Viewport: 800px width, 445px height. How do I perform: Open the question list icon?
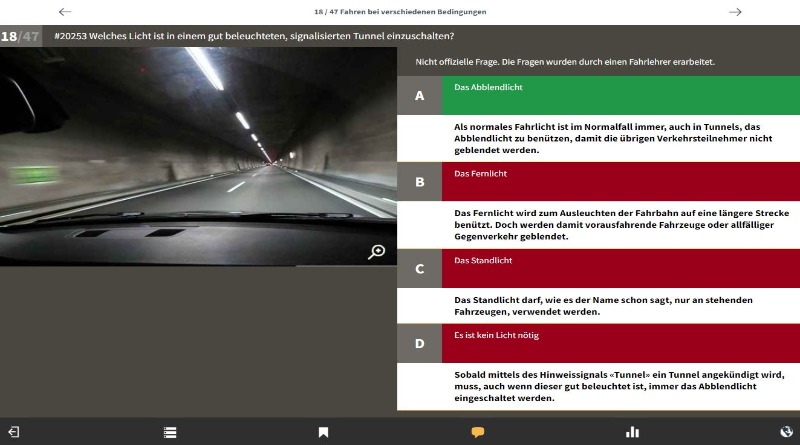(170, 432)
